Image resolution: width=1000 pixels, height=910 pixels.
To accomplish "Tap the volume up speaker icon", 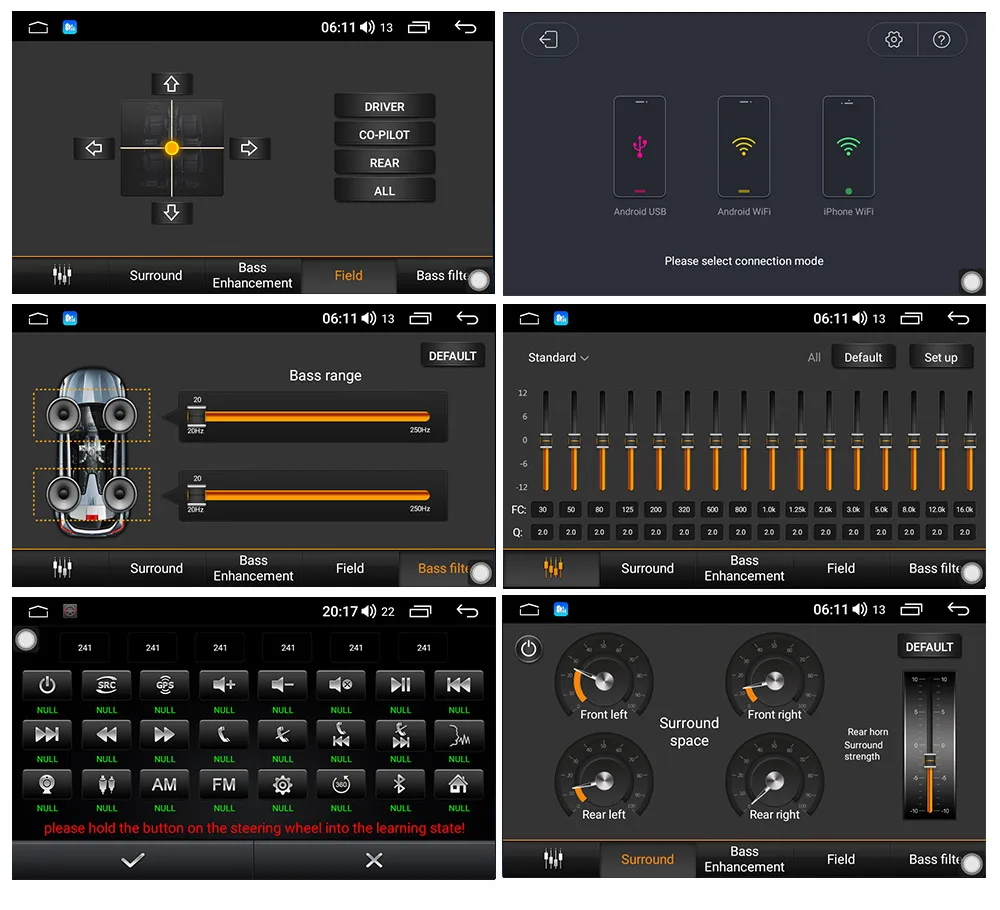I will pyautogui.click(x=224, y=685).
